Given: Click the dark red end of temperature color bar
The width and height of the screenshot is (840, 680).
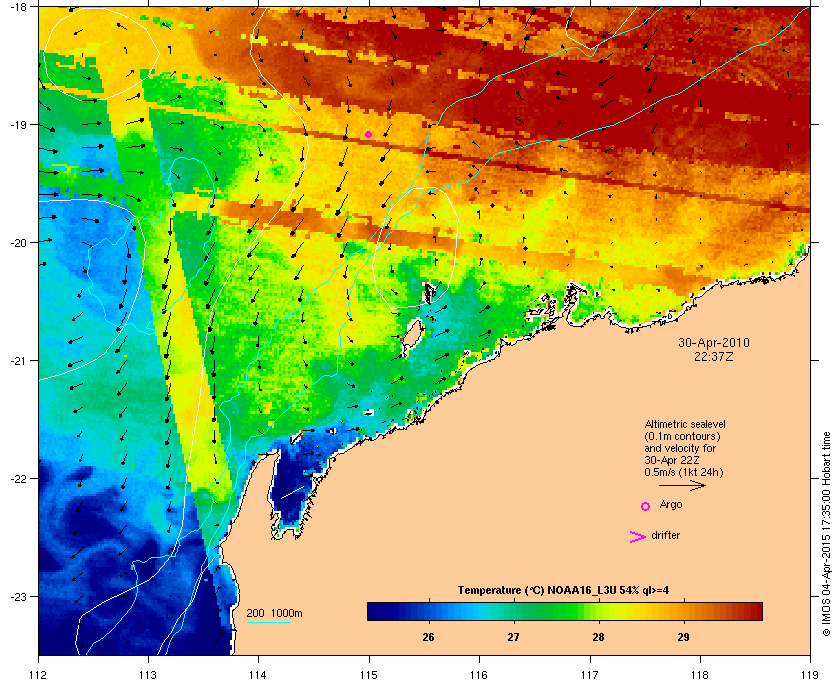Looking at the screenshot, I should (x=754, y=611).
